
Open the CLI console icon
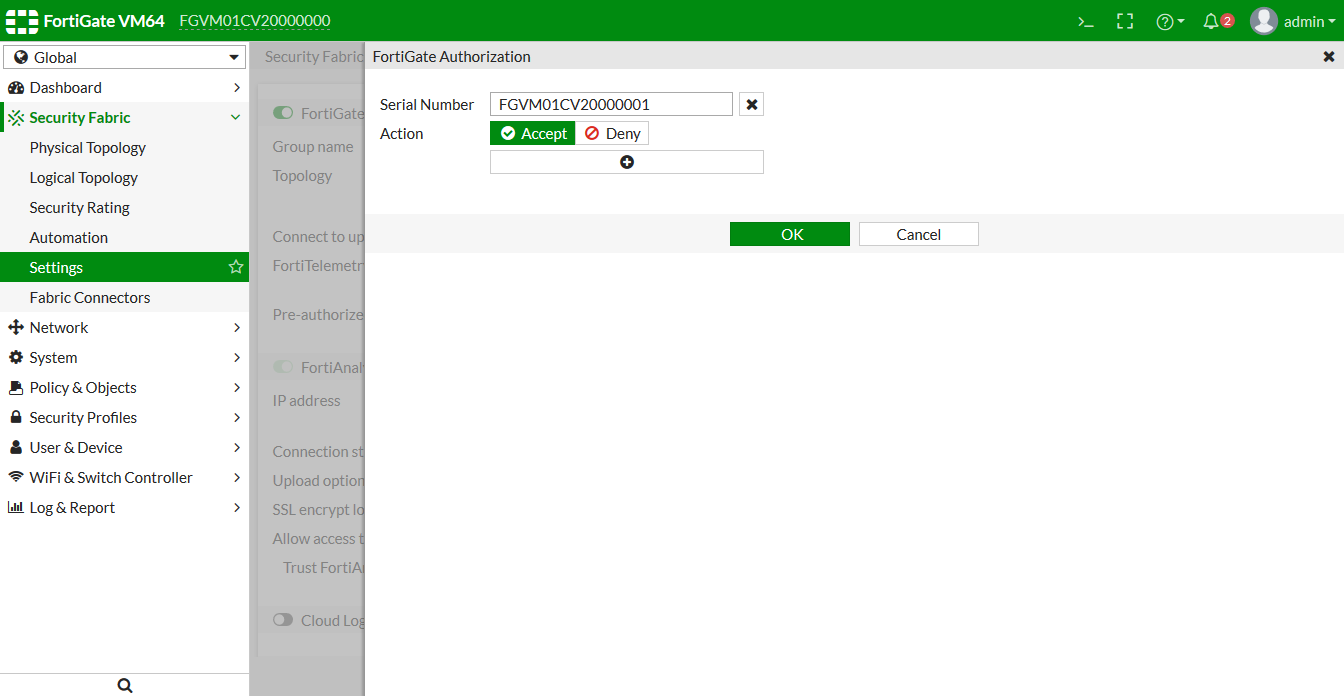pos(1085,21)
